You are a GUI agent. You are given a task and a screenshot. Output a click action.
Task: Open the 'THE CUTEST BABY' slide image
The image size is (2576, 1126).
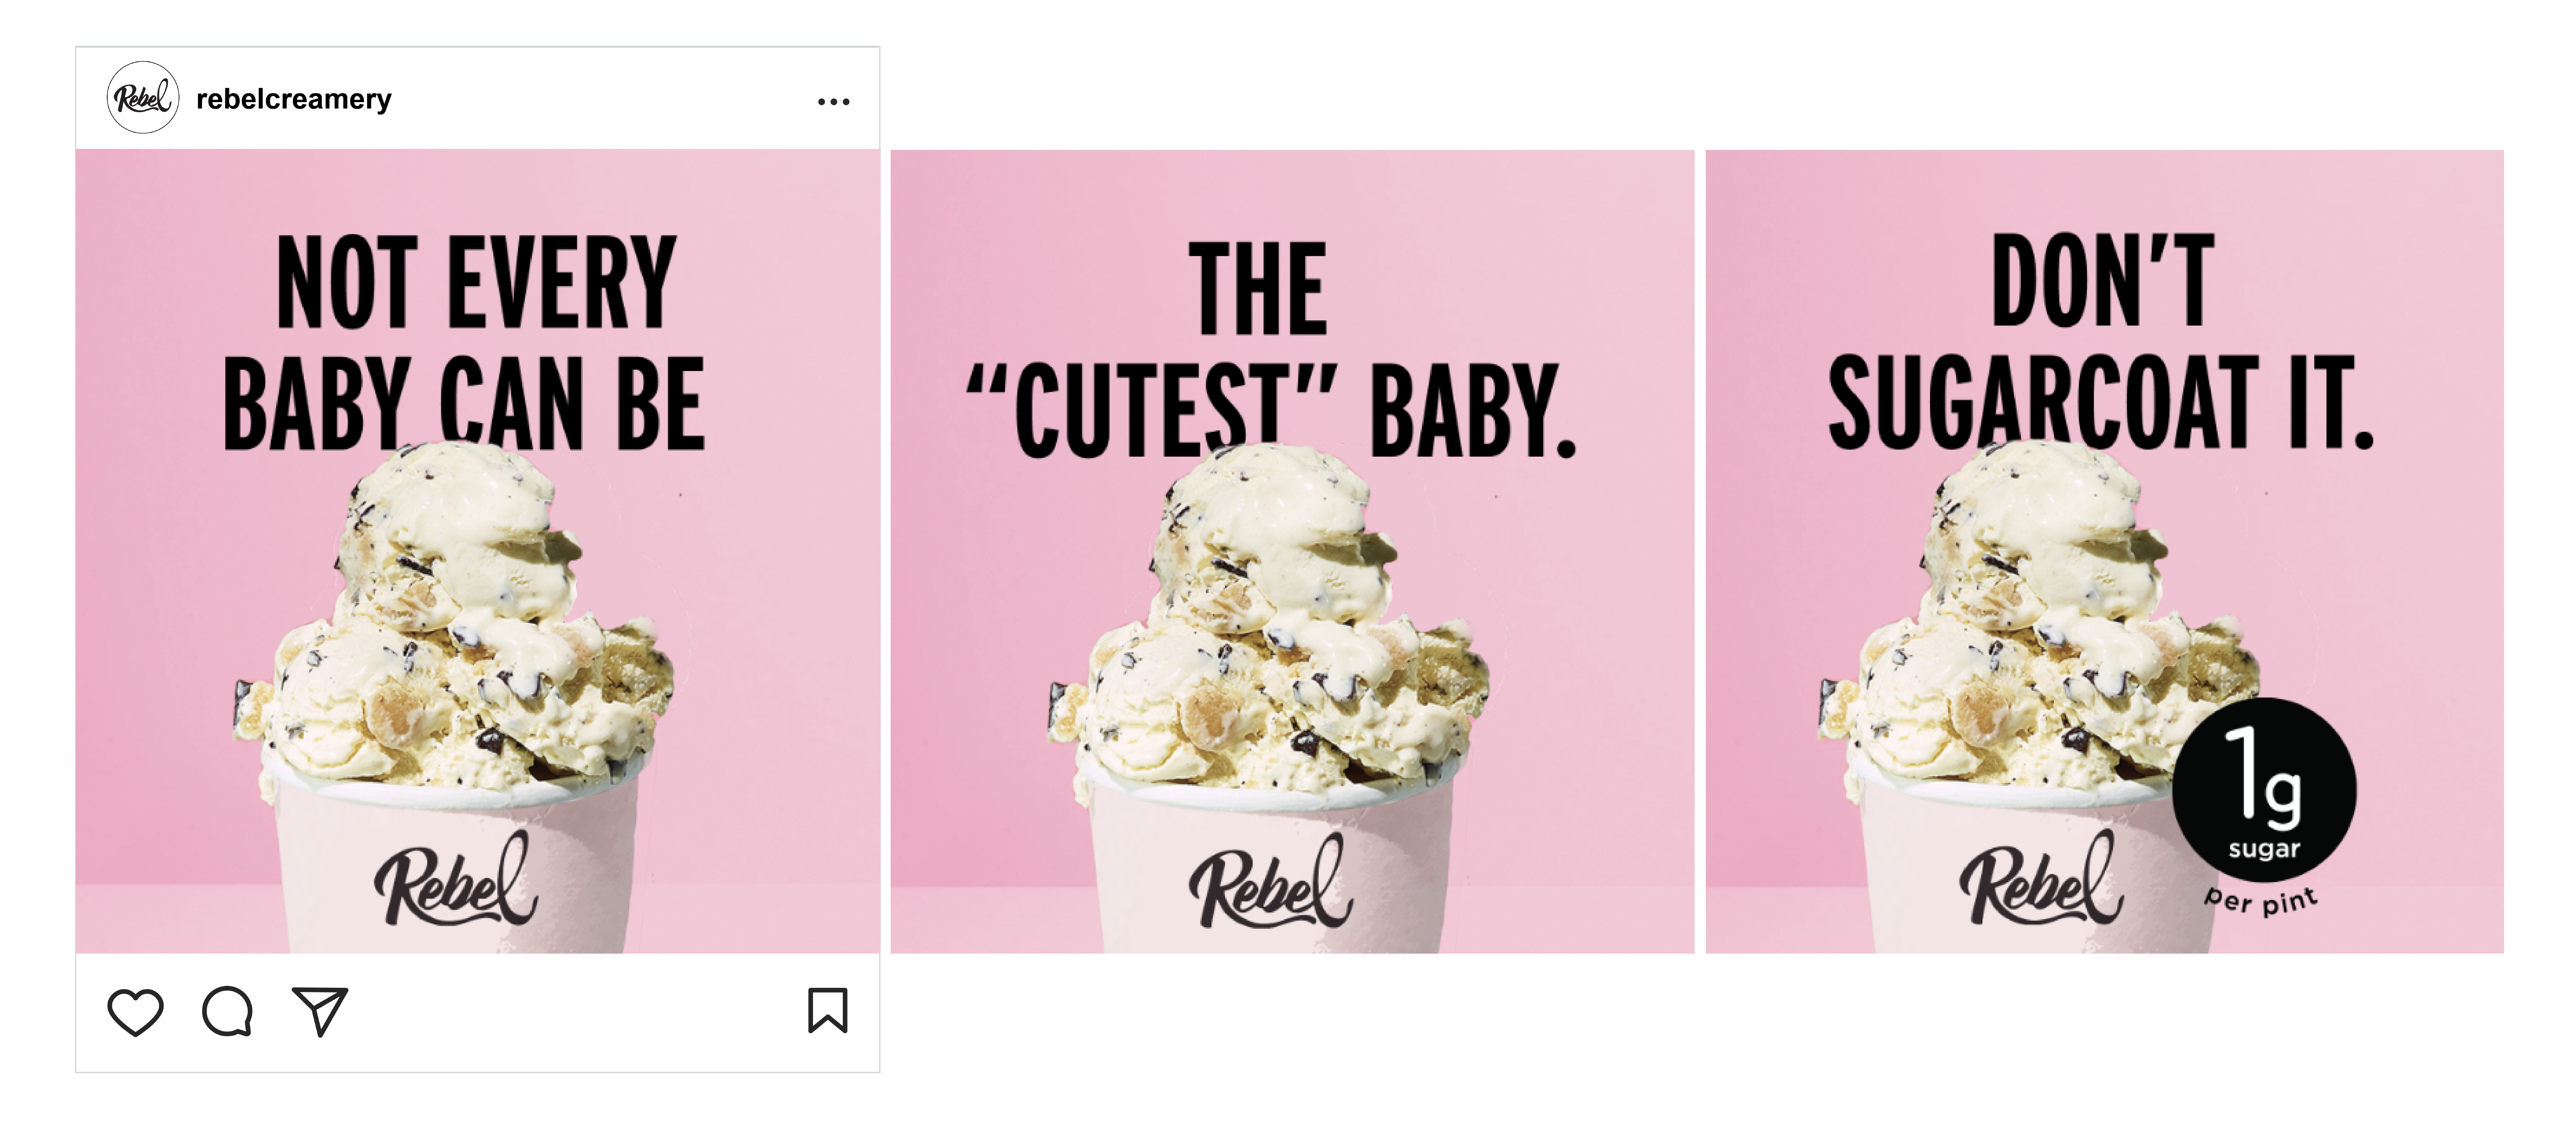(1292, 551)
